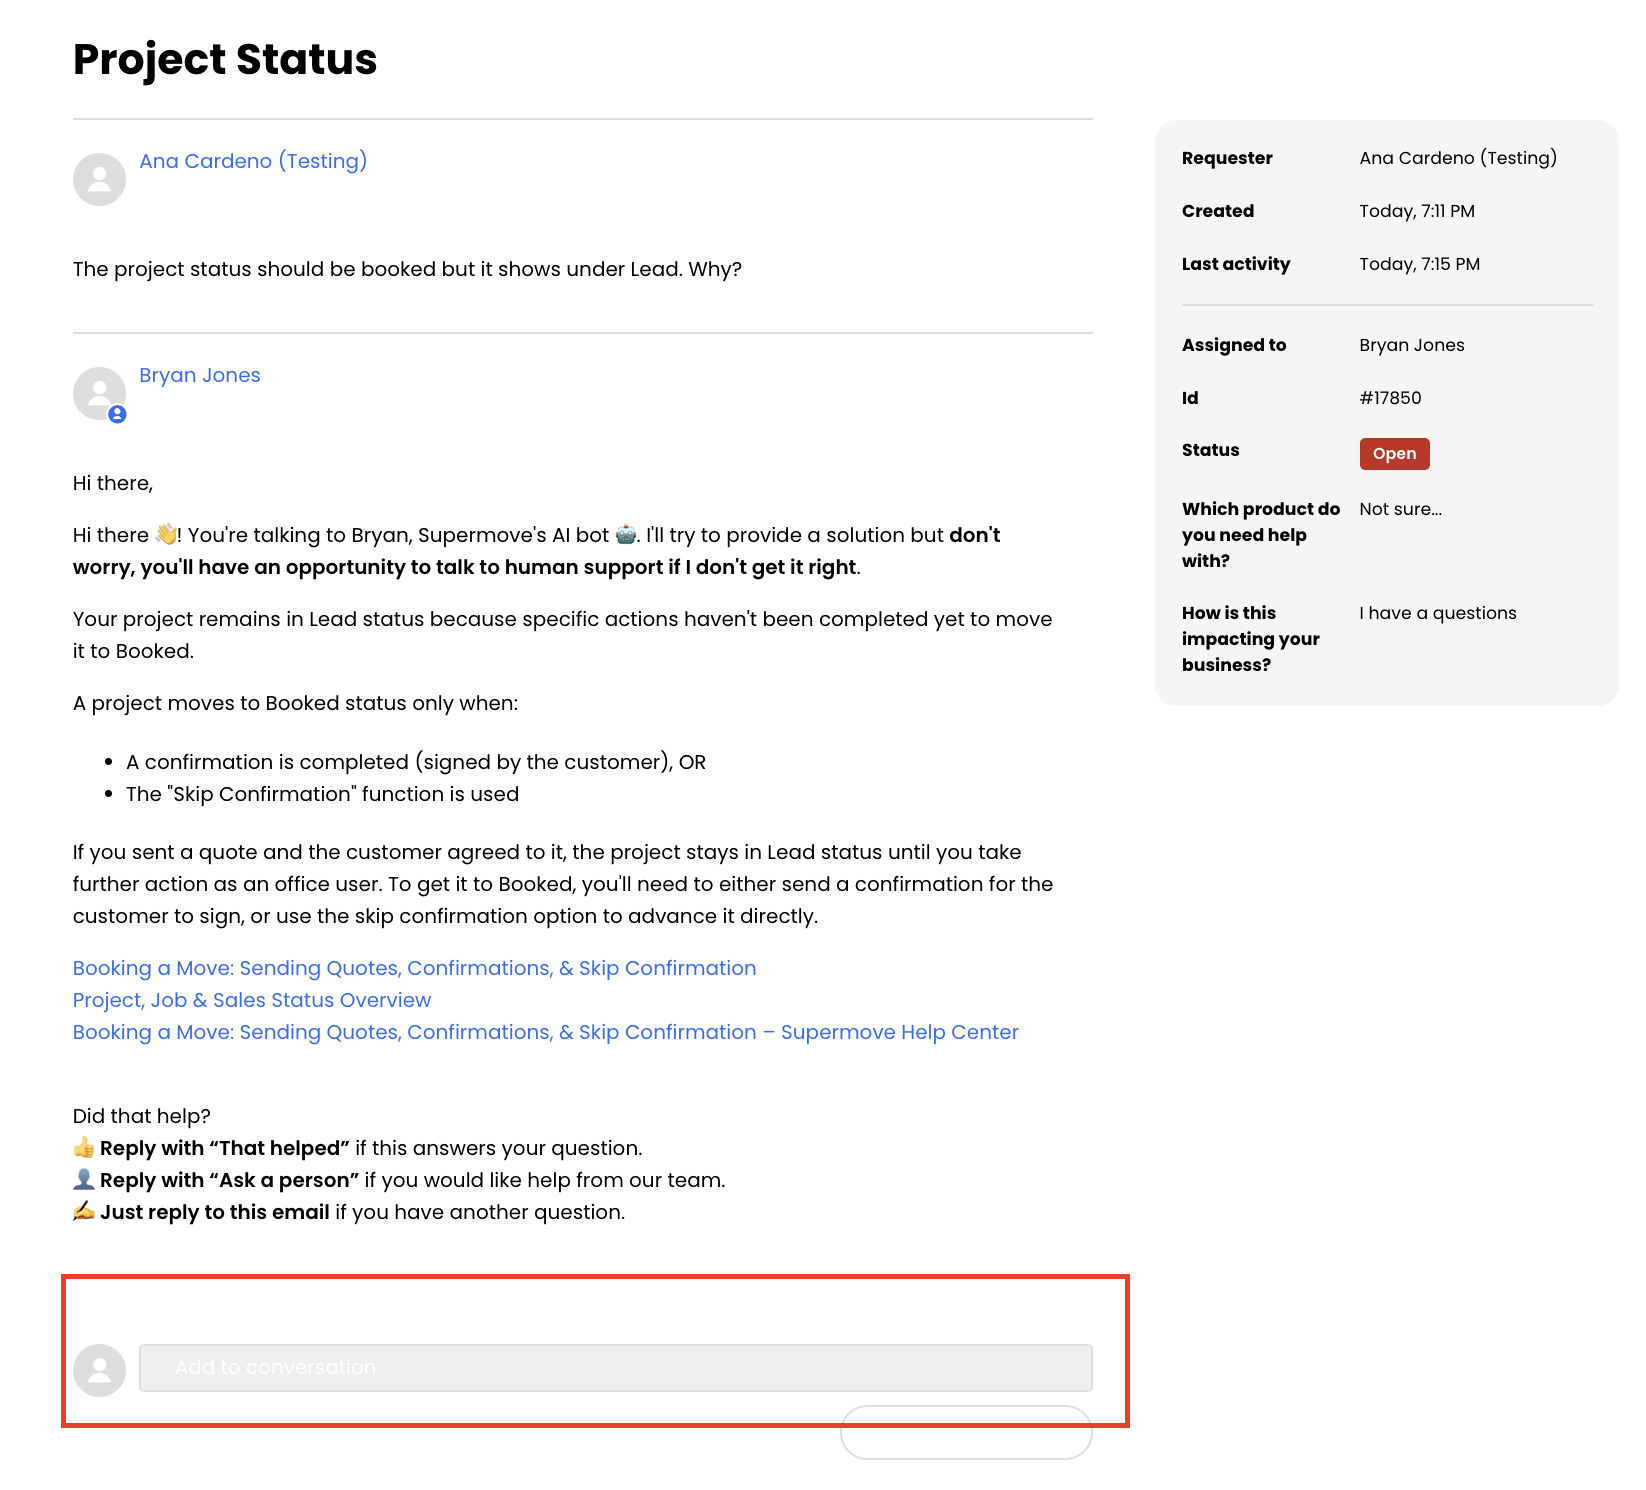Open the Ana Cardeno (Testing) author link
1646x1490 pixels.
[x=253, y=161]
